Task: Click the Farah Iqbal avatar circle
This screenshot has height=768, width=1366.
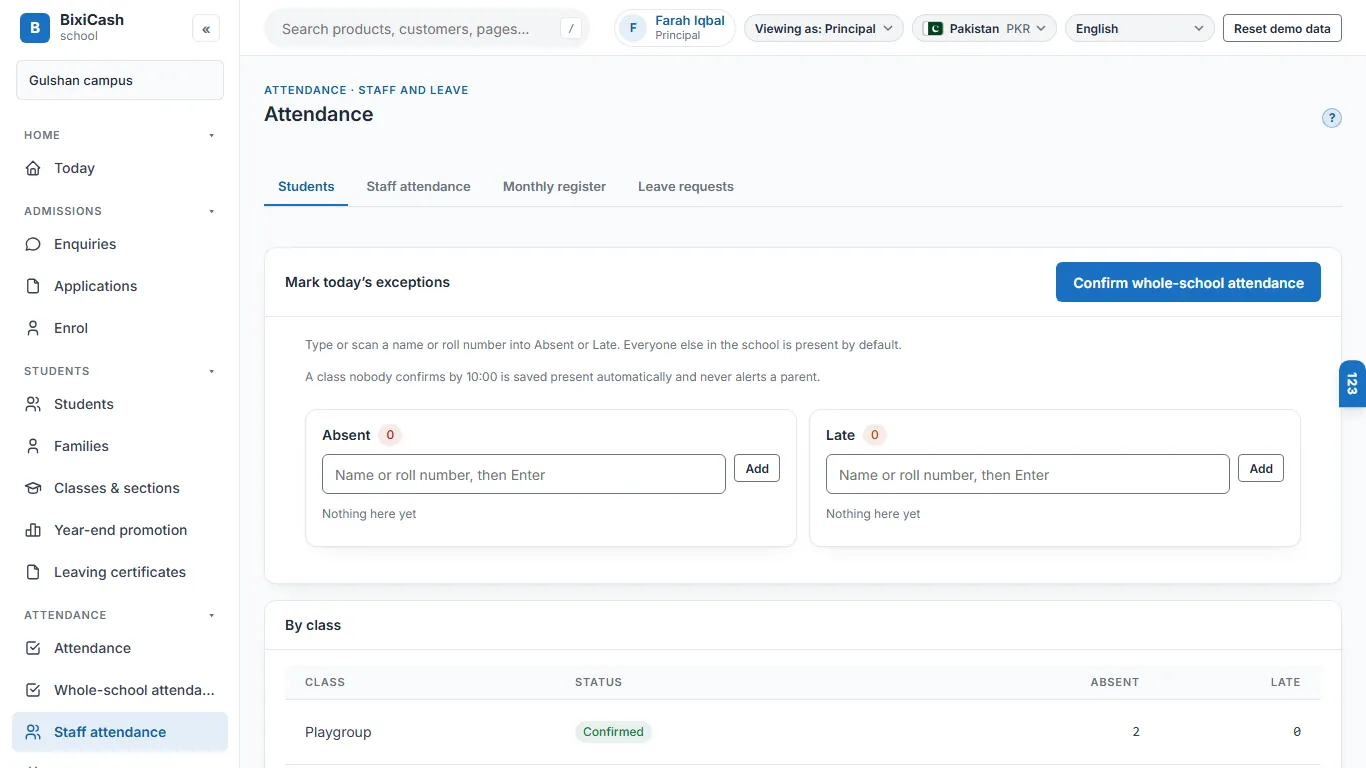Action: [x=633, y=28]
